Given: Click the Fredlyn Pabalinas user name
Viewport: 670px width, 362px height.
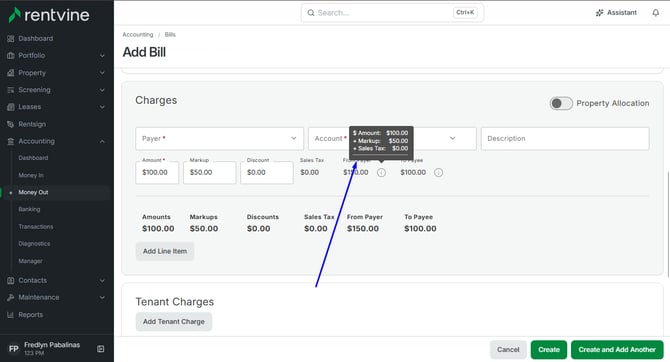Looking at the screenshot, I should click(x=52, y=345).
